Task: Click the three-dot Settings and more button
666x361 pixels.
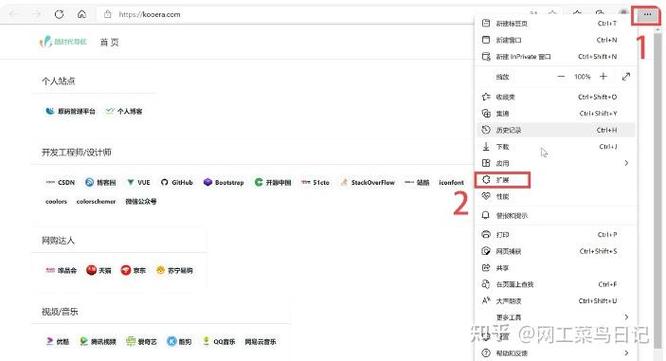Action: click(x=647, y=14)
